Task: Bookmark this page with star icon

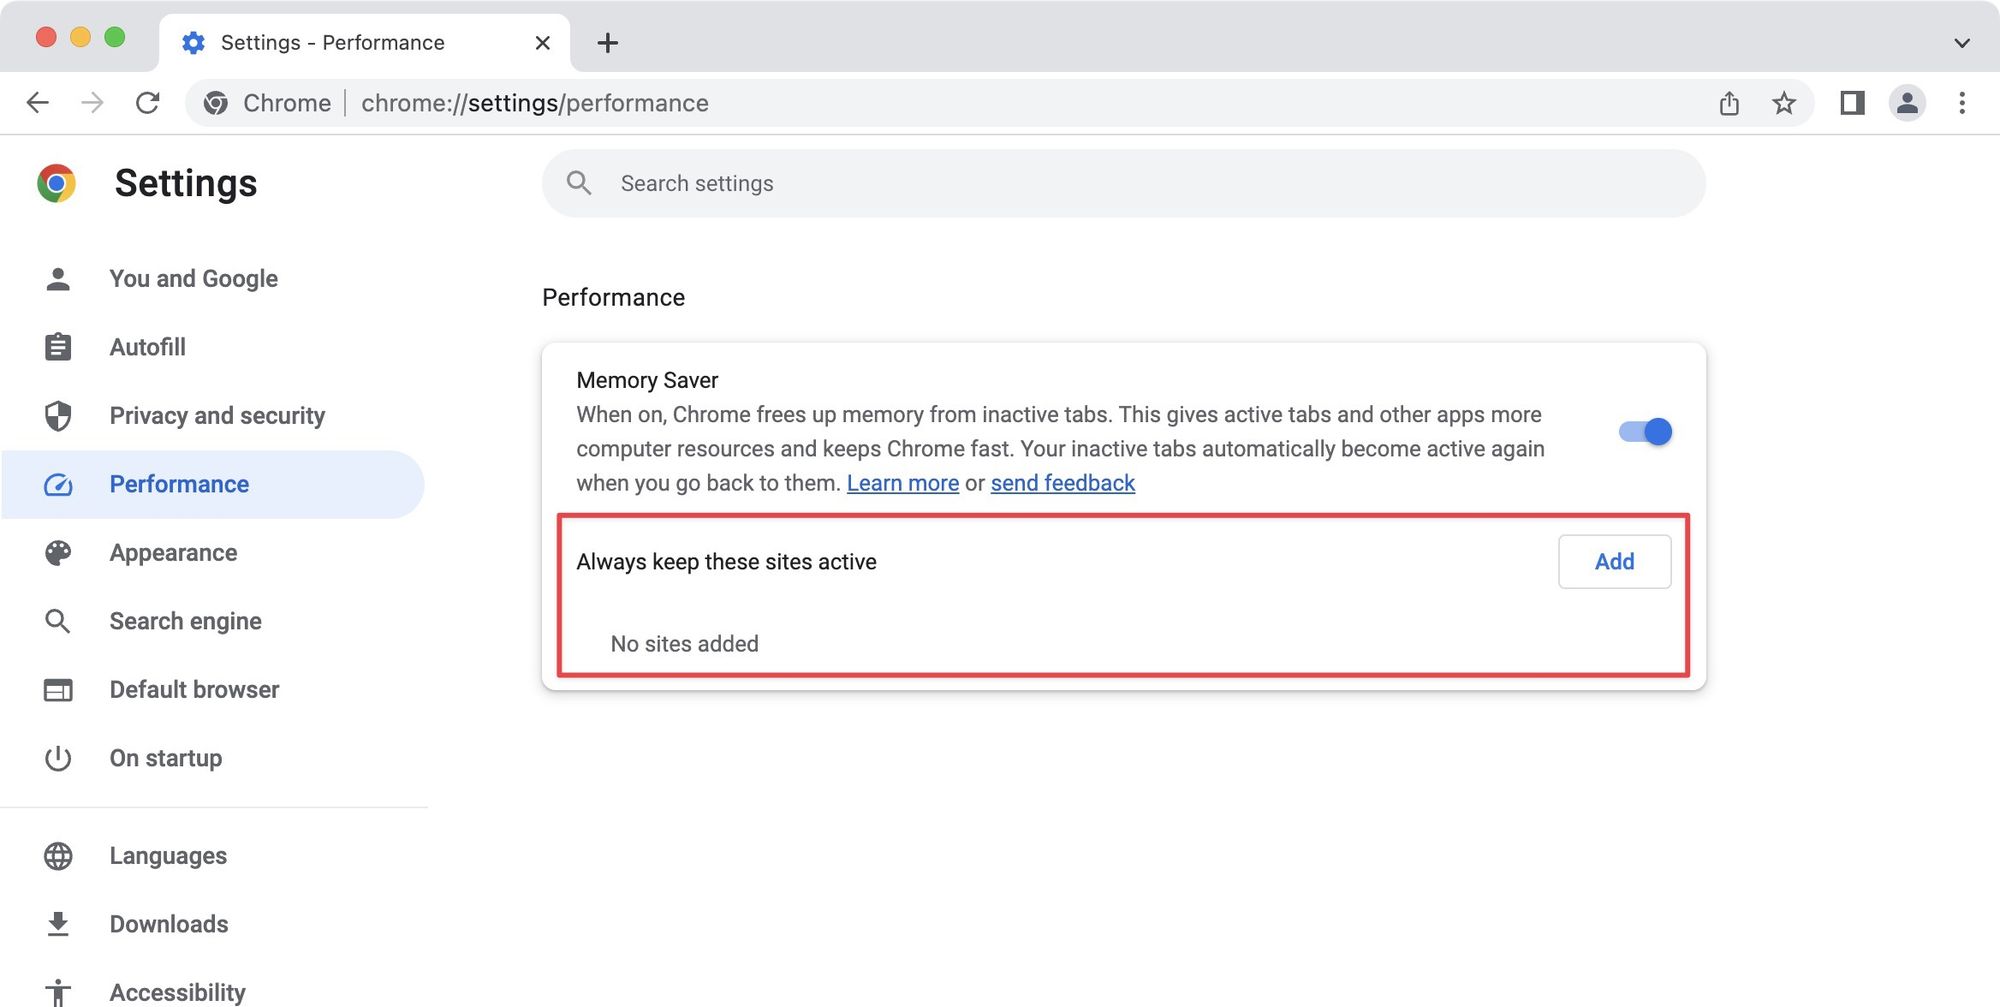Action: click(1783, 103)
